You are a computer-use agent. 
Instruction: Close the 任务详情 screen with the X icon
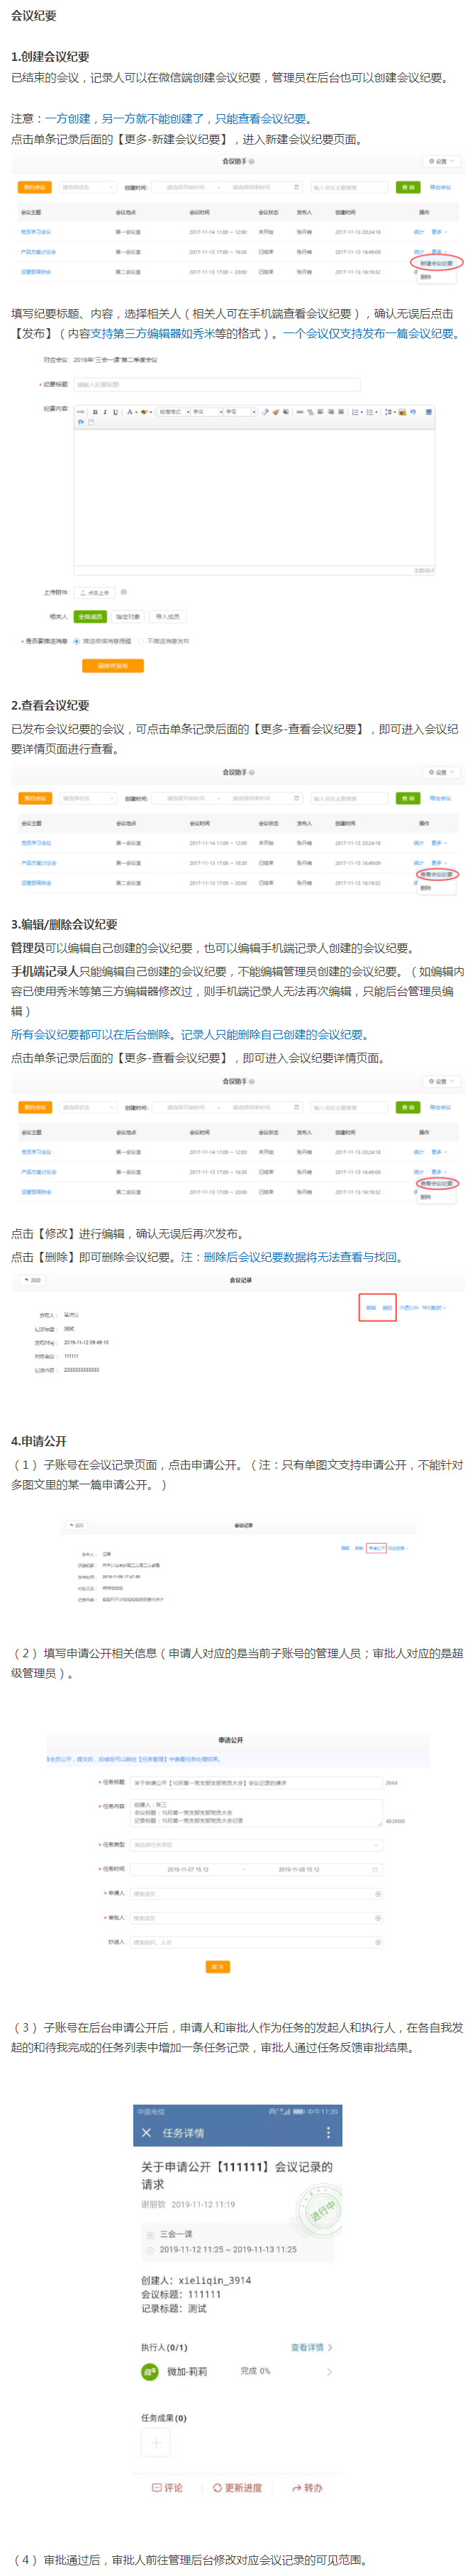click(147, 2133)
